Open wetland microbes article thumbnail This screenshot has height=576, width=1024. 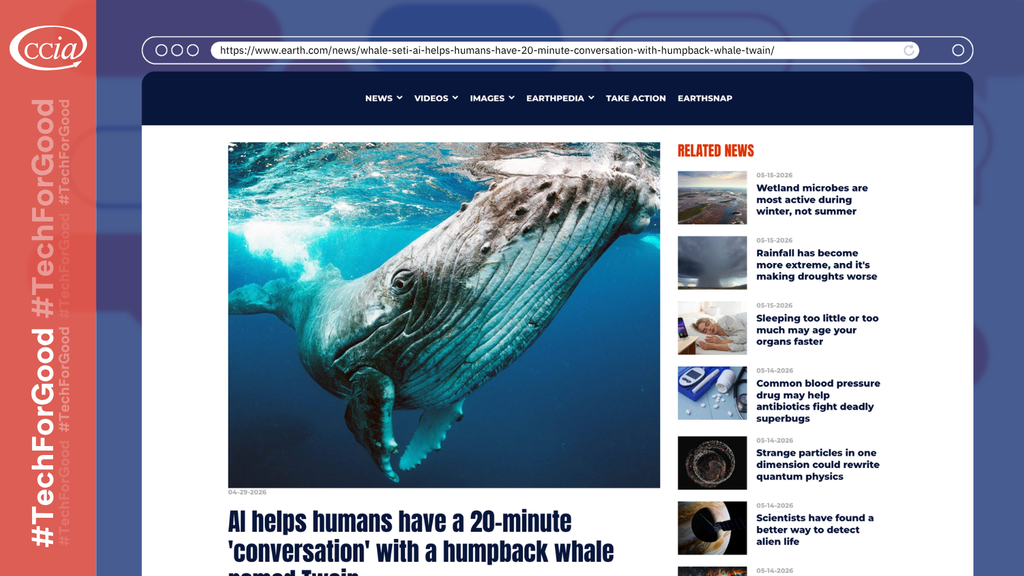[712, 198]
